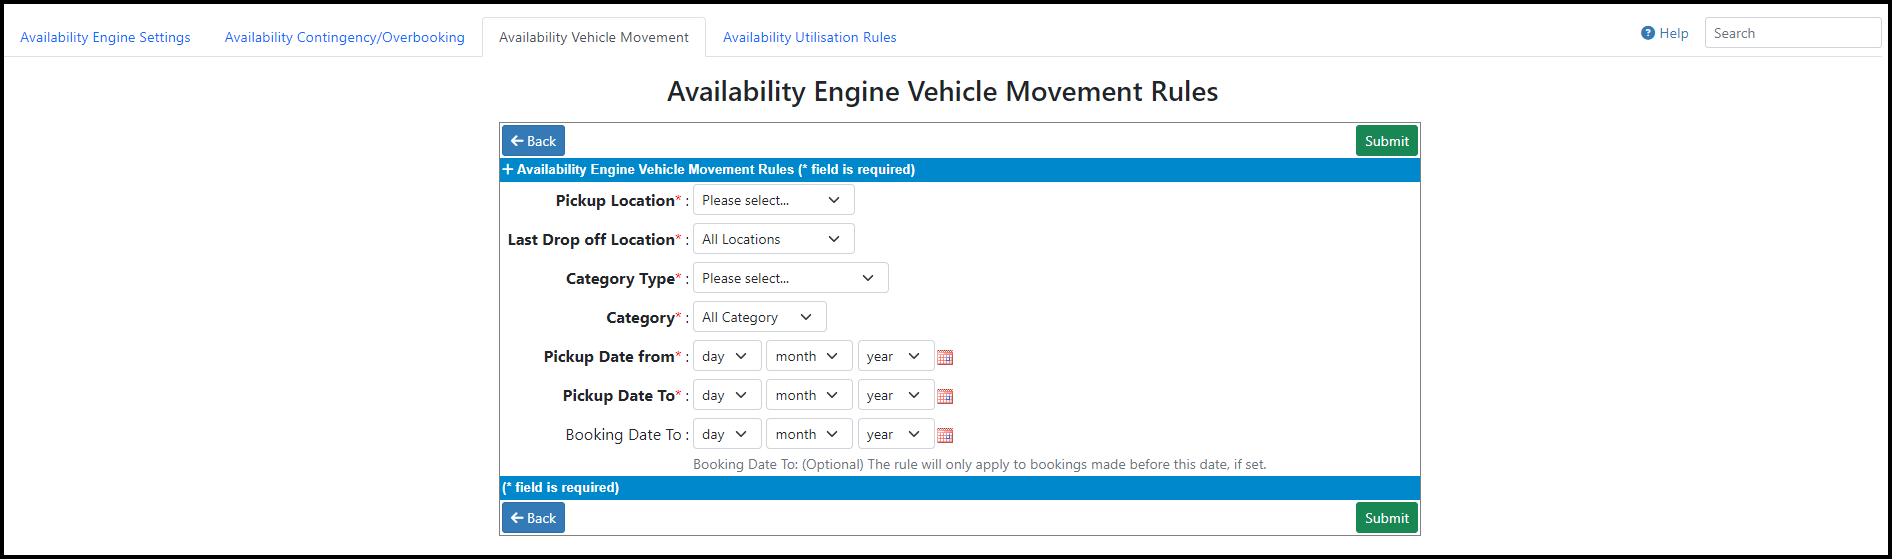Select day for Pickup Date from

727,356
